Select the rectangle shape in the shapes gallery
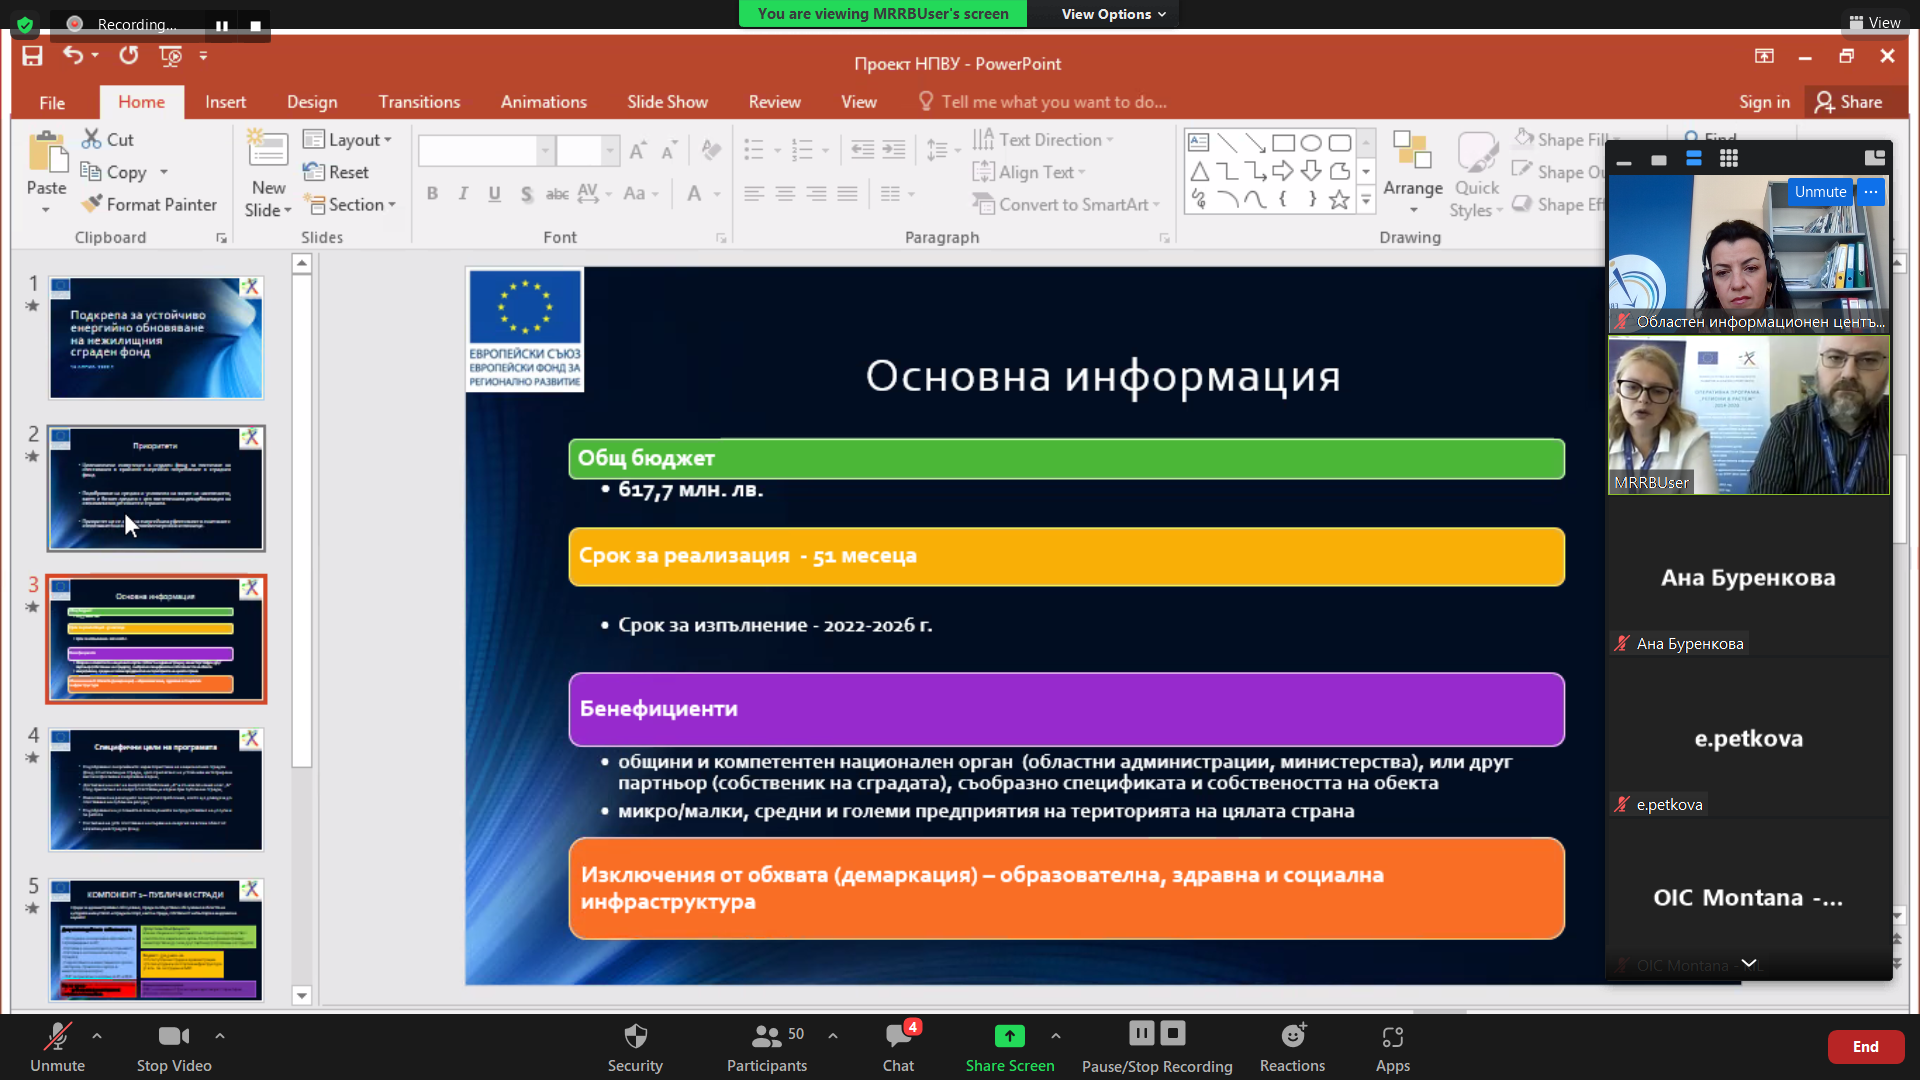This screenshot has height=1080, width=1920. [1283, 143]
